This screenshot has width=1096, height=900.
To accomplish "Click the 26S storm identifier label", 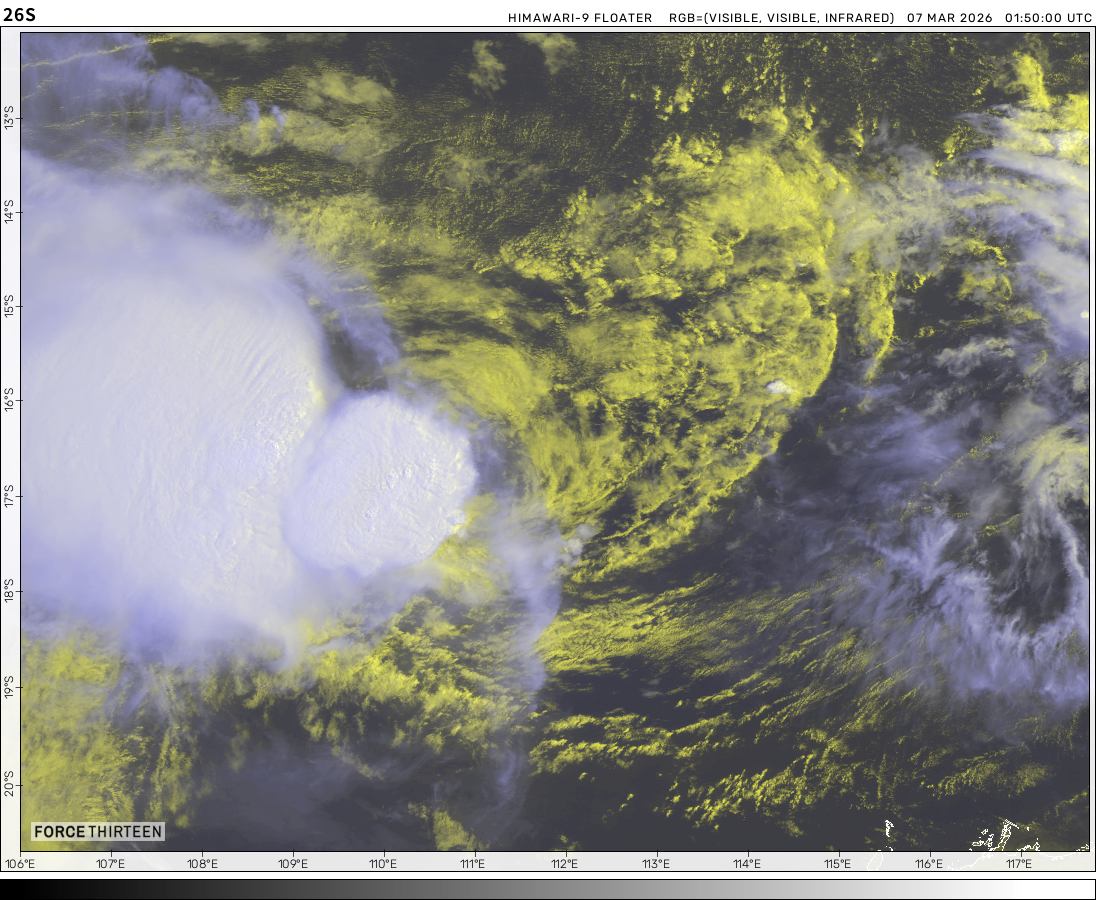I will [21, 15].
